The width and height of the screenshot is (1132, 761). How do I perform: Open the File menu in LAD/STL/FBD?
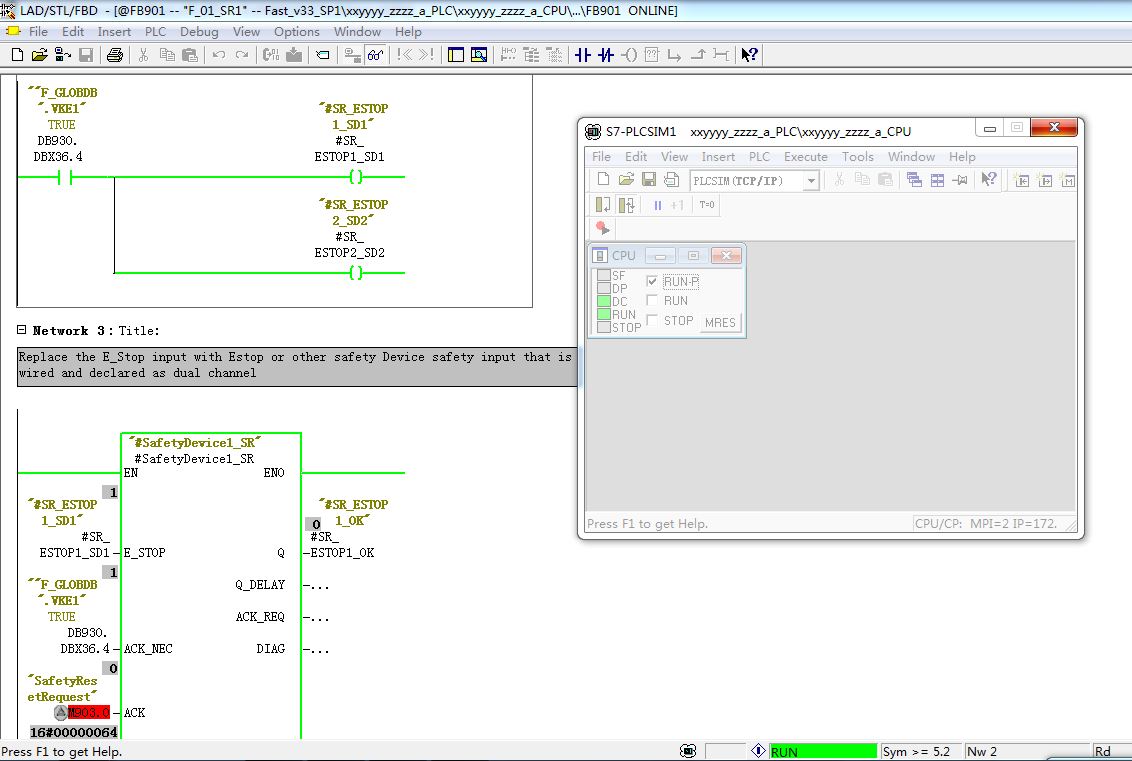(x=38, y=32)
